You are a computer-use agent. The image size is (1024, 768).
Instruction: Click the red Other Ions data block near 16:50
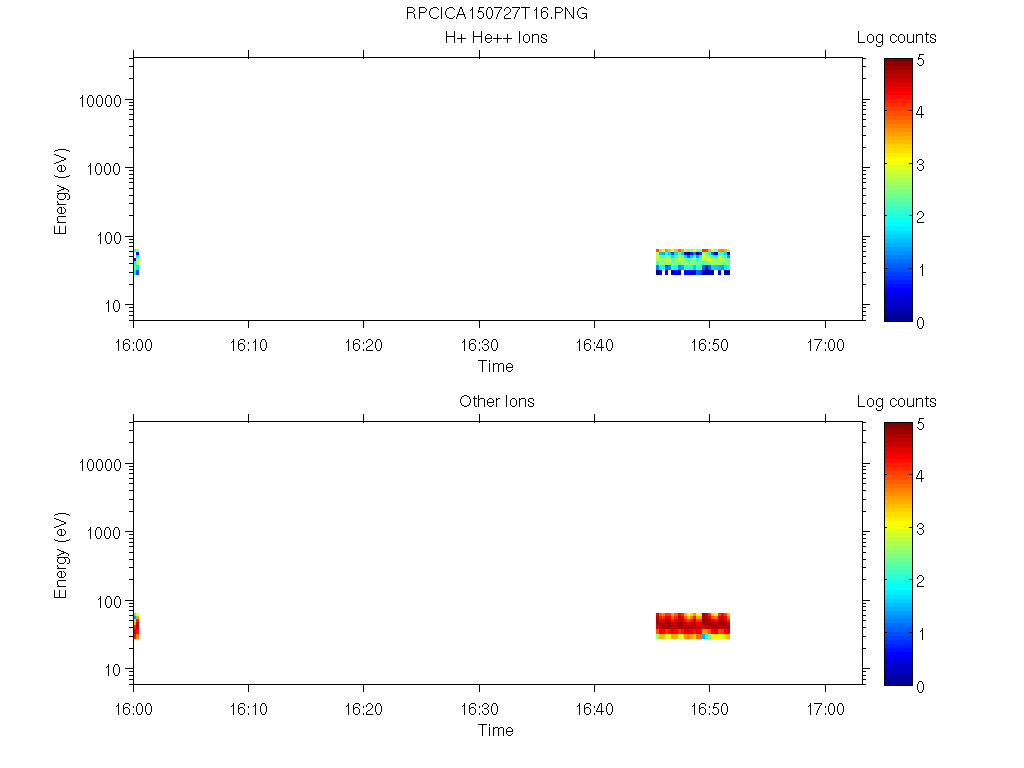[x=693, y=626]
